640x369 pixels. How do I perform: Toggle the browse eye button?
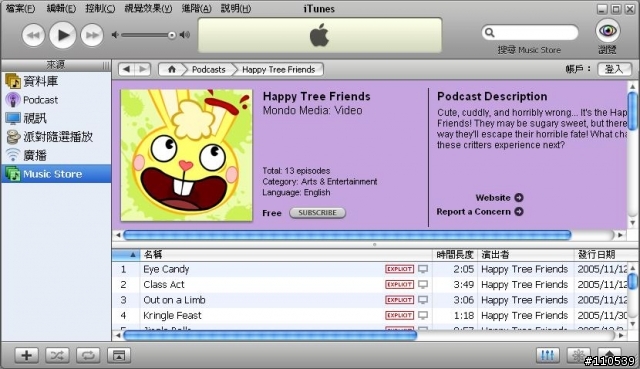[607, 31]
